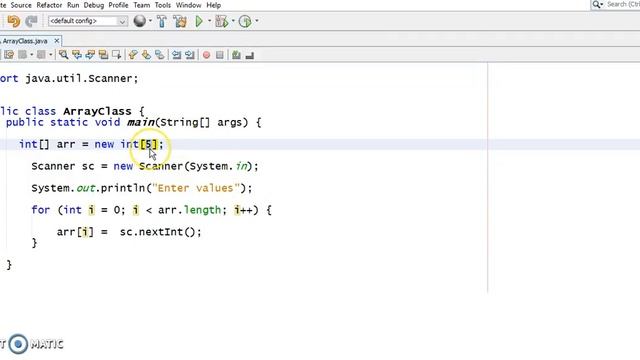
Task: Open the Refactor menu
Action: [49, 5]
